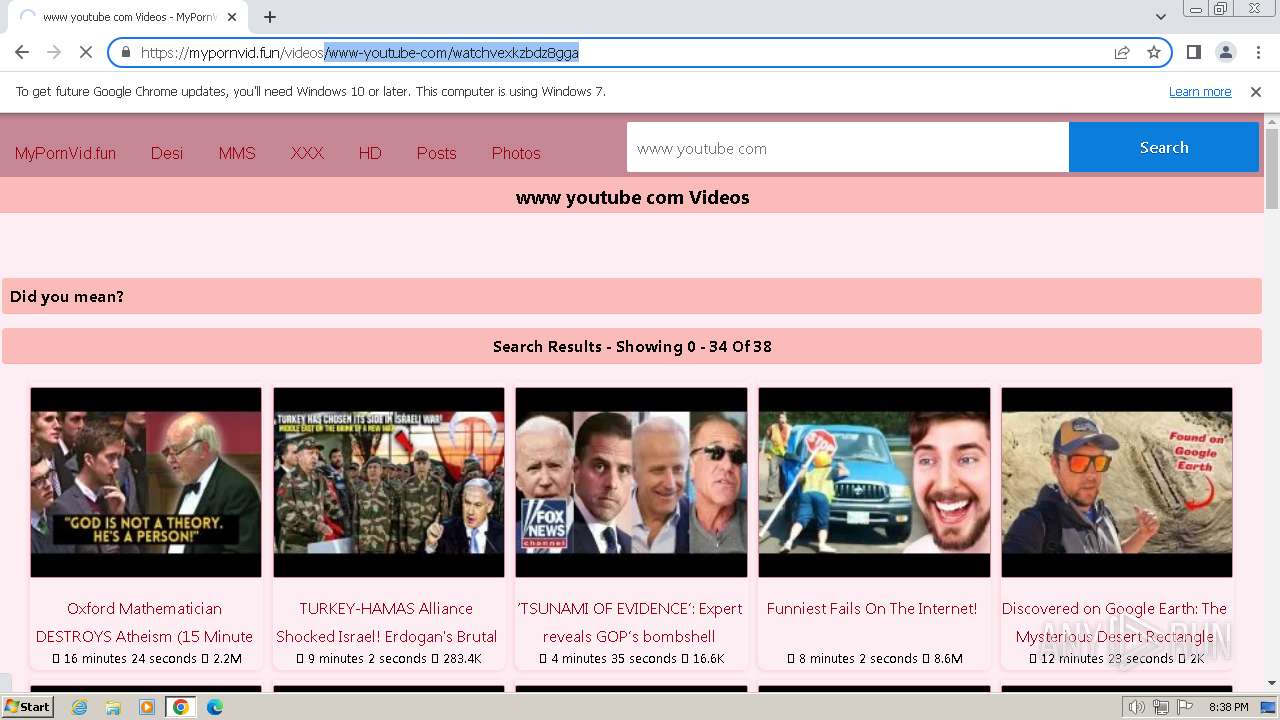The width and height of the screenshot is (1280, 720).
Task: Open network tray icon
Action: pos(1161,707)
